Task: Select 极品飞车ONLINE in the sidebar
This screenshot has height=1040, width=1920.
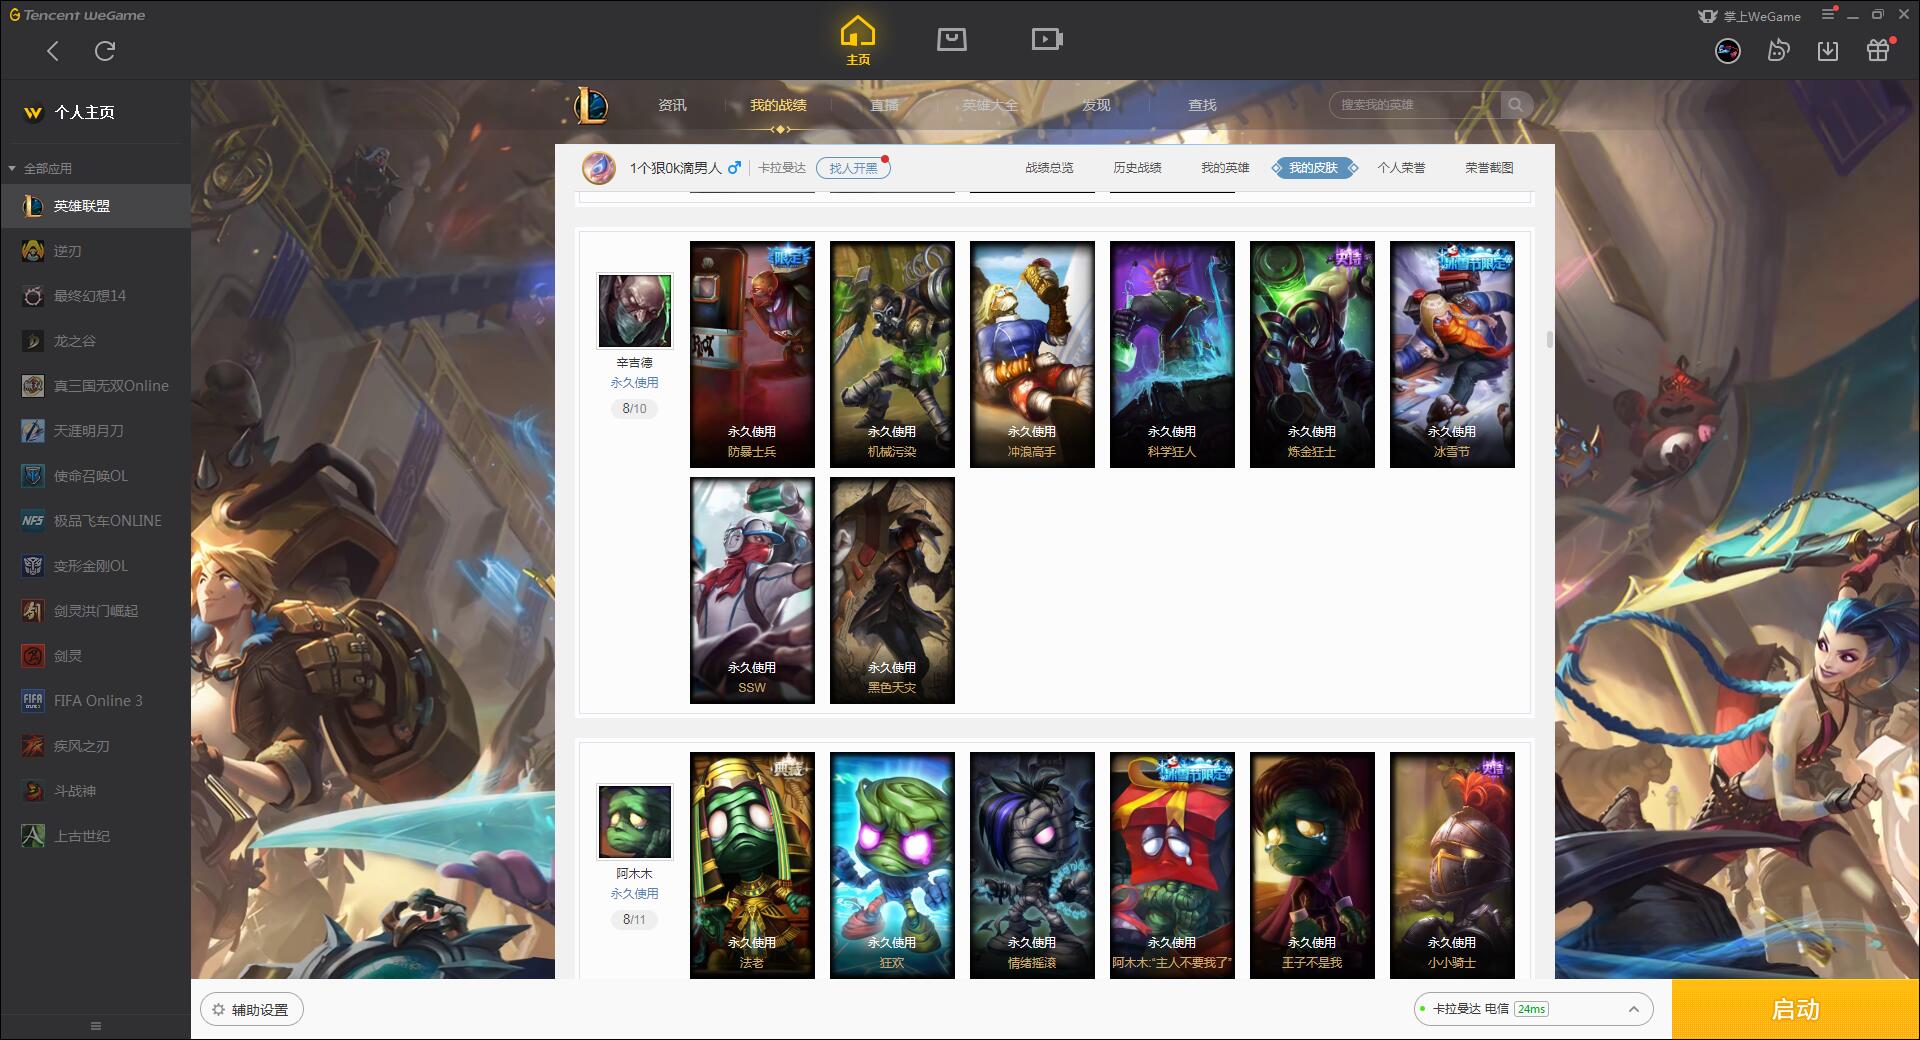Action: (95, 521)
